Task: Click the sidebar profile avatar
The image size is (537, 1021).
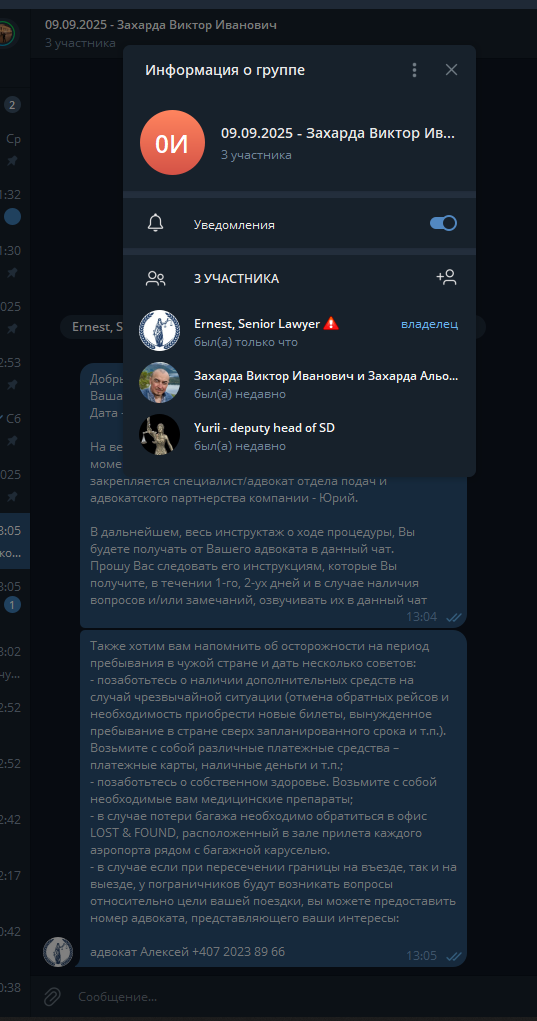Action: click(x=7, y=33)
